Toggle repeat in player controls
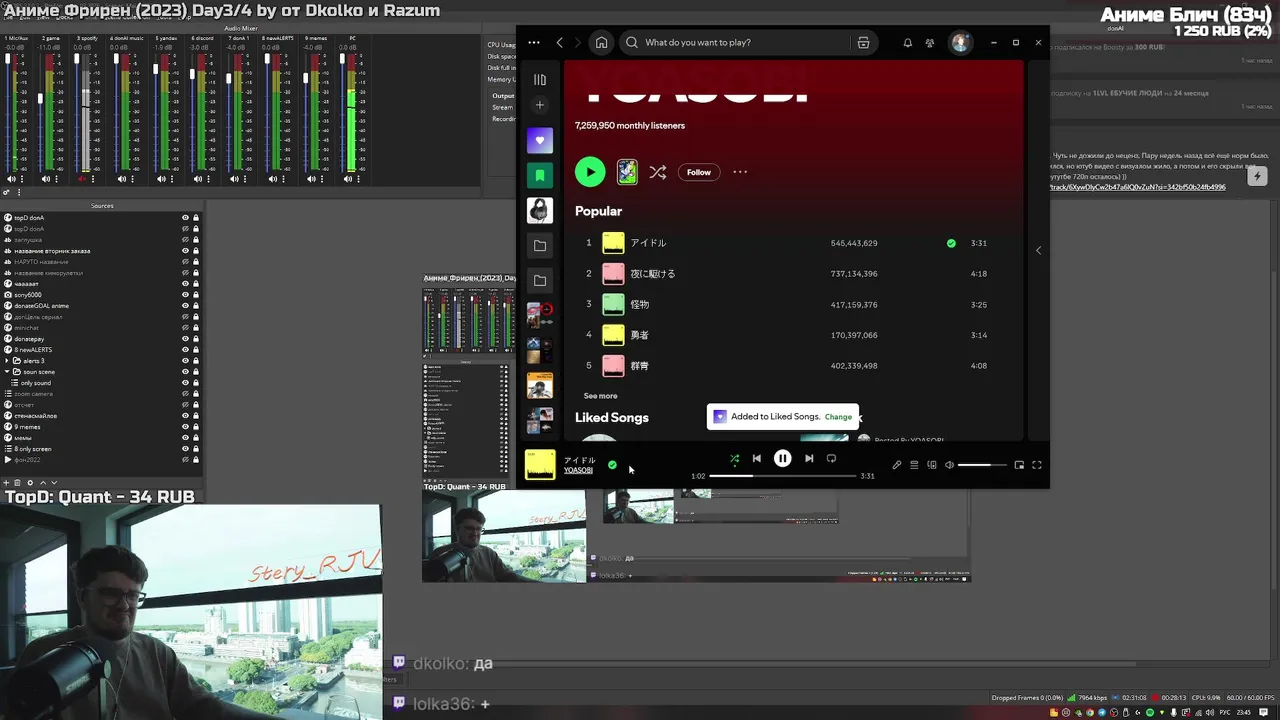Viewport: 1280px width, 720px height. pos(831,459)
